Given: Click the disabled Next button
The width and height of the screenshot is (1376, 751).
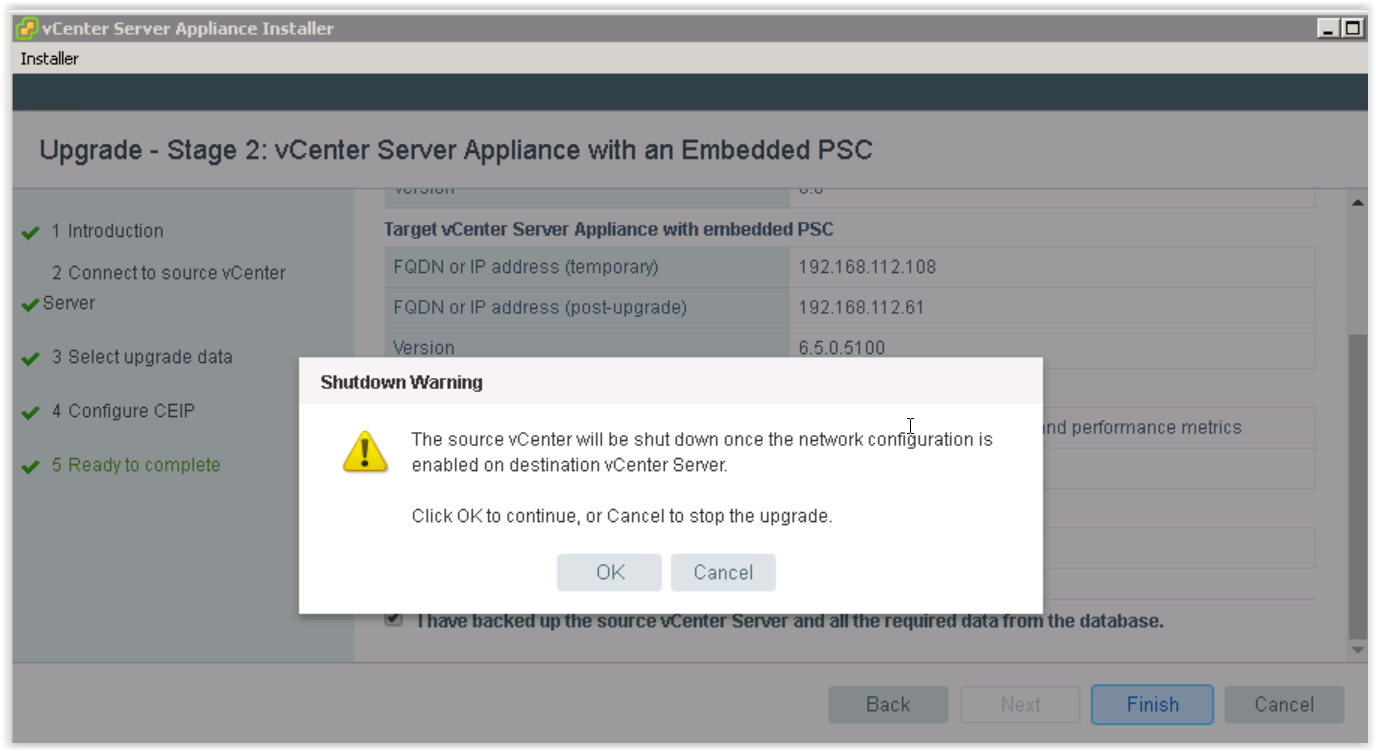Looking at the screenshot, I should click(1020, 704).
